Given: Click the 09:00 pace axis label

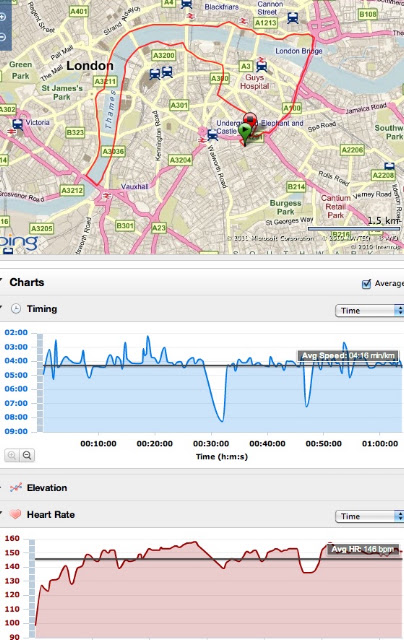Looking at the screenshot, I should coord(16,431).
